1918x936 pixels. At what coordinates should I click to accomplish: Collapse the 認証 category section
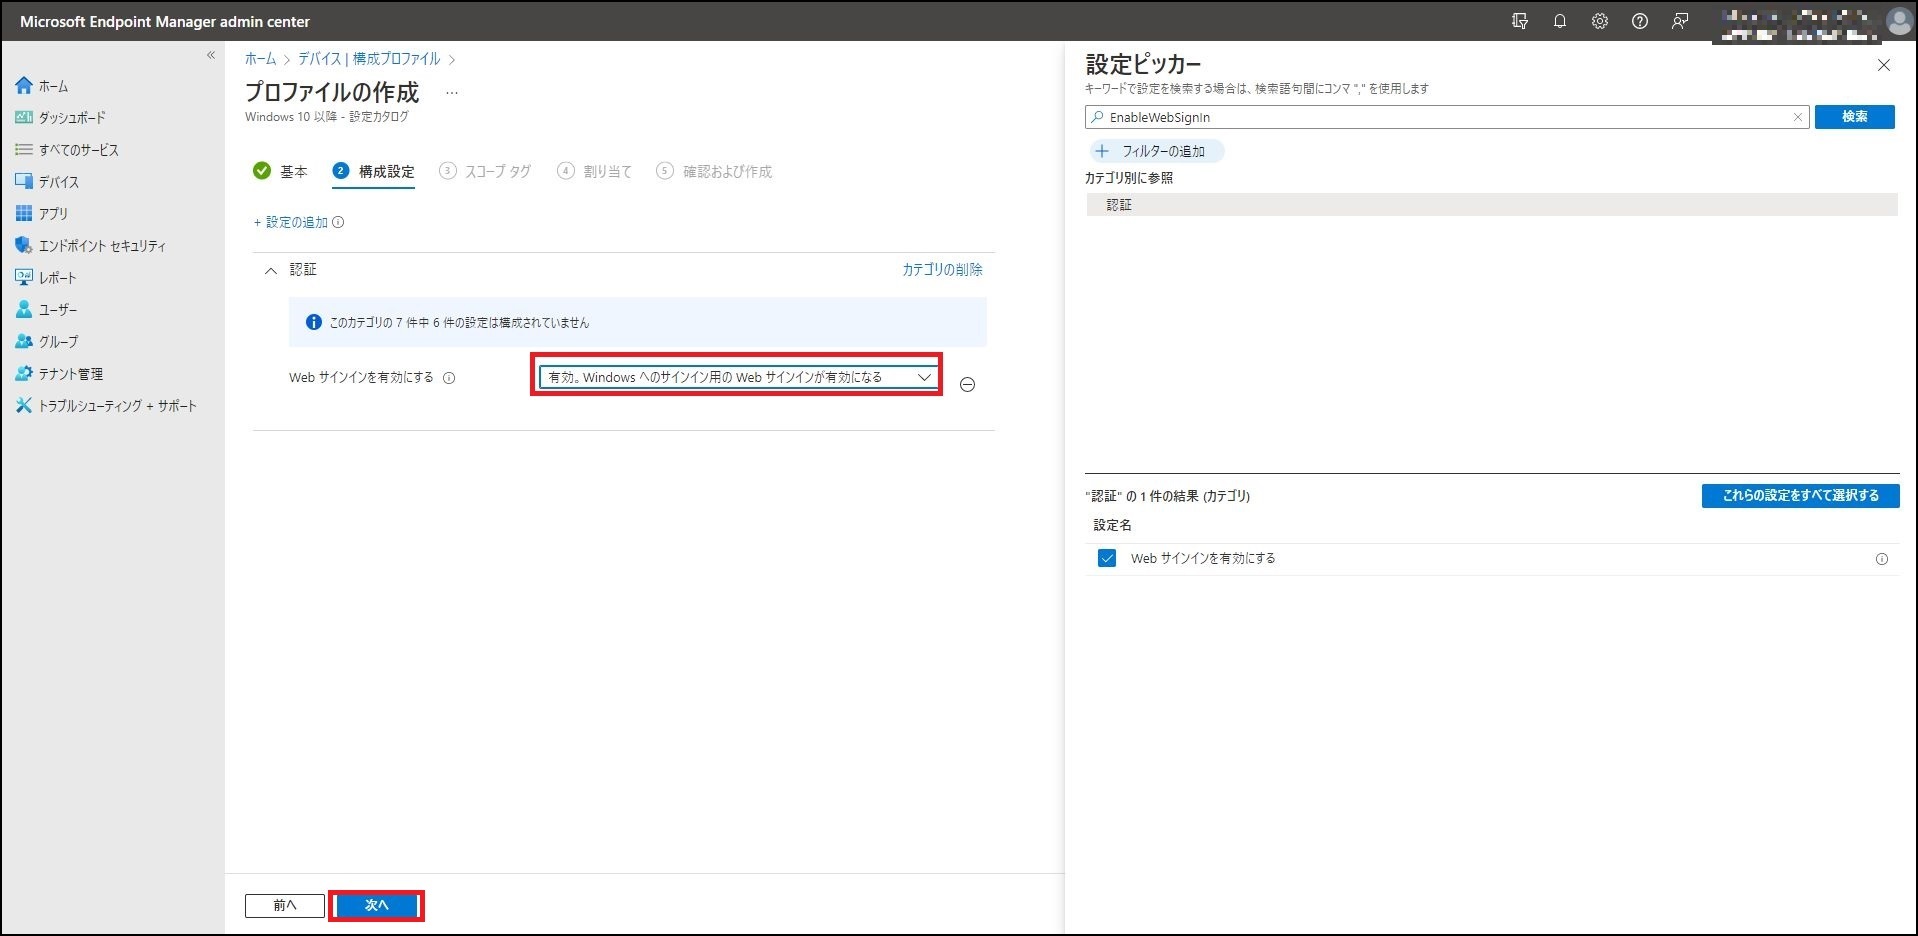(270, 271)
